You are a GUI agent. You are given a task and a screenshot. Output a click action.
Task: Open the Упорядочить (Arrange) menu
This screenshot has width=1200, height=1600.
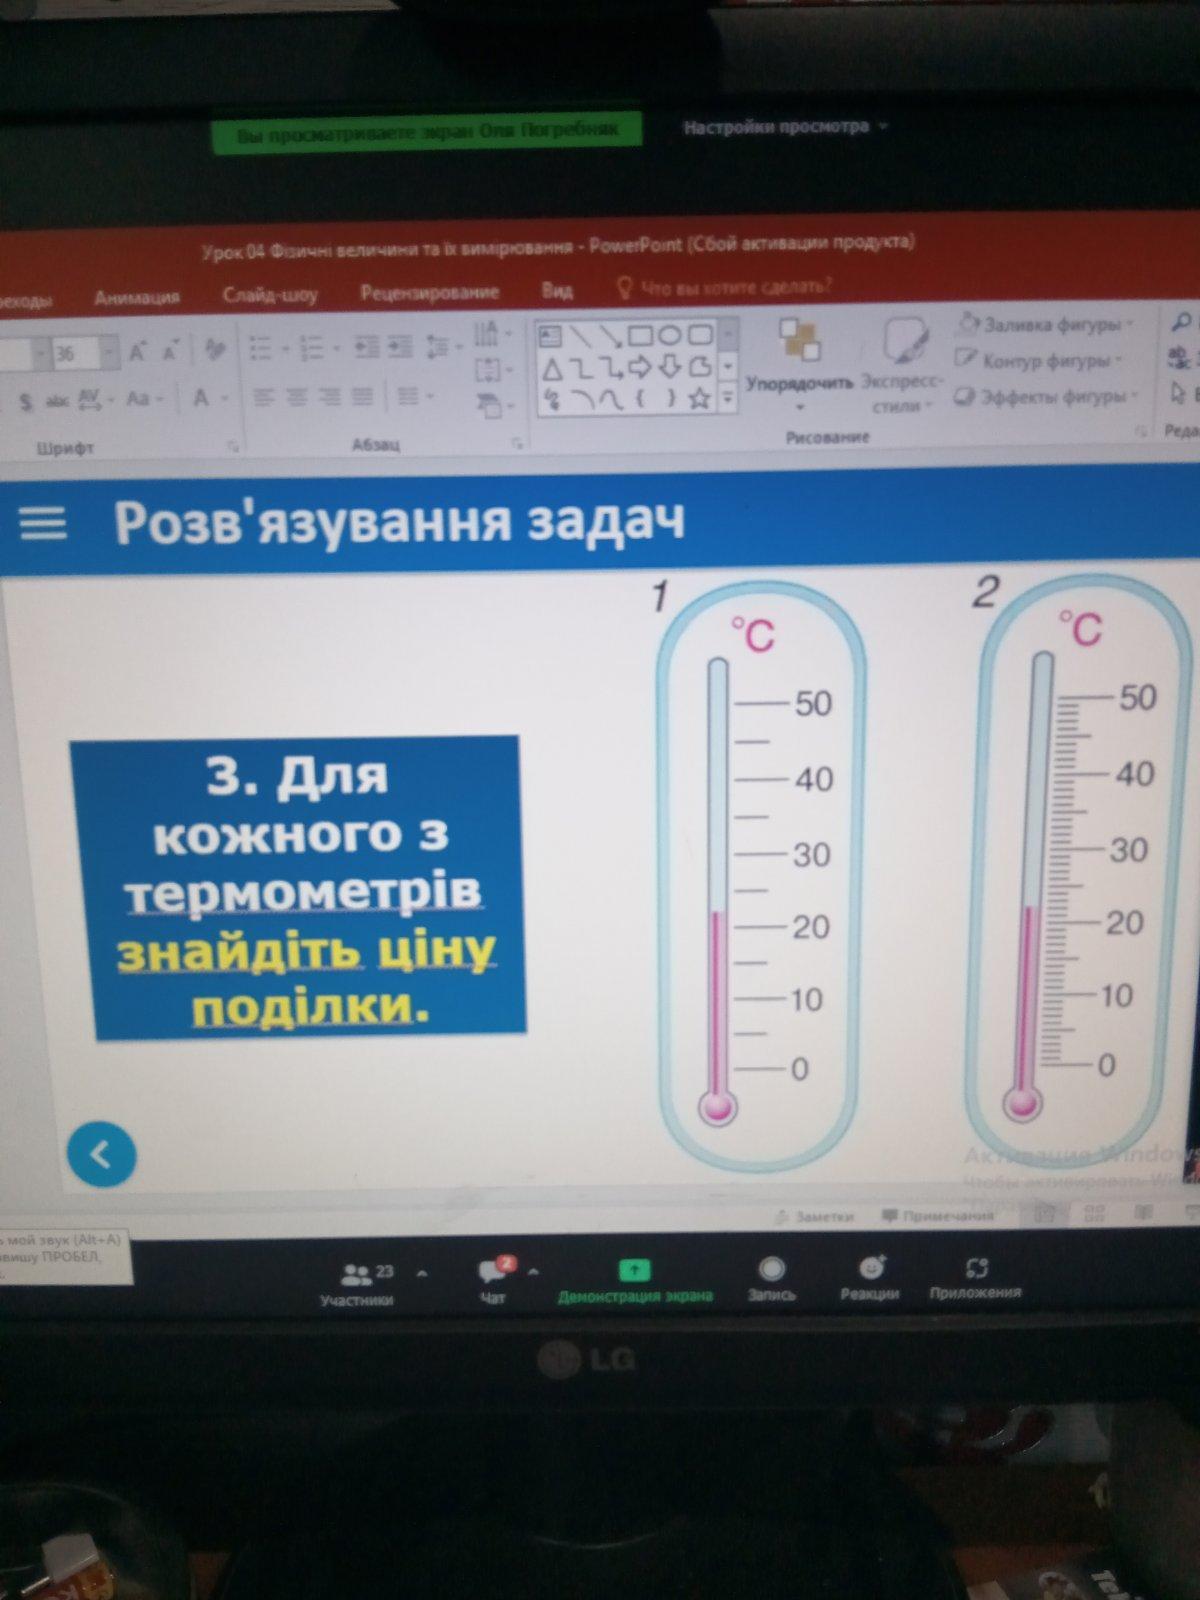(x=800, y=365)
